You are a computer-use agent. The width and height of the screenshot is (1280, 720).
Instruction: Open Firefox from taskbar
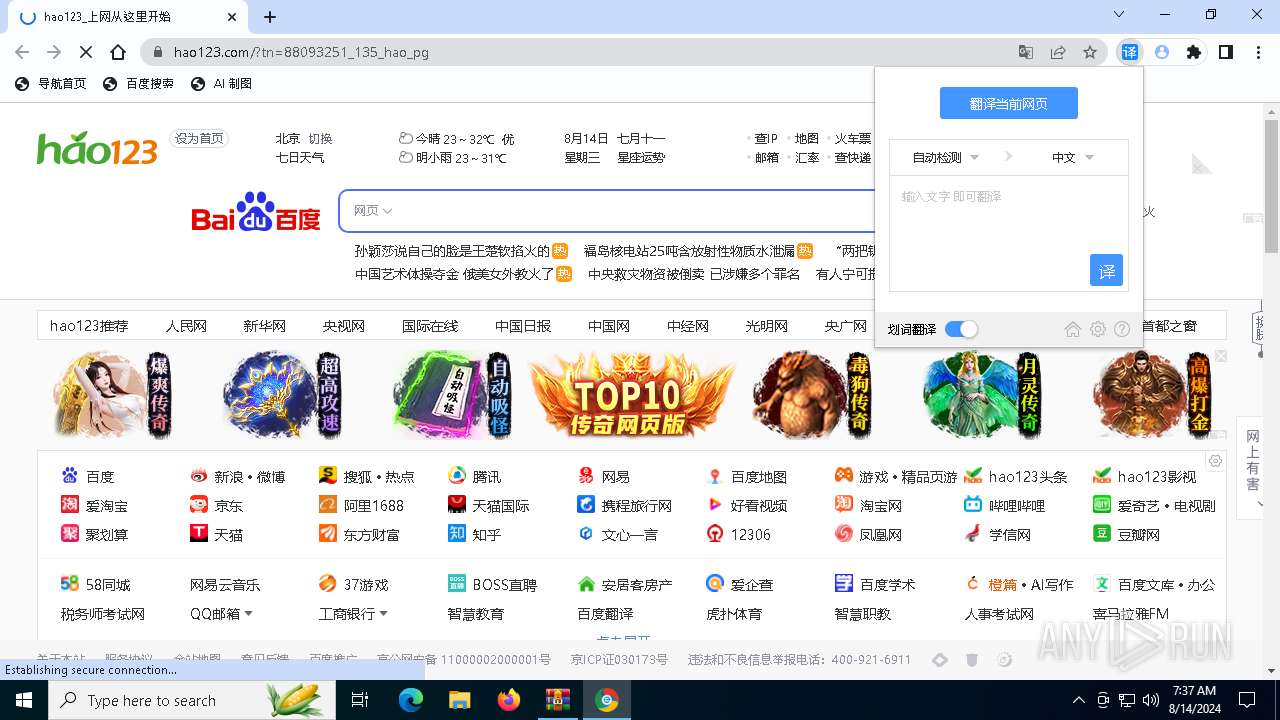[x=508, y=700]
